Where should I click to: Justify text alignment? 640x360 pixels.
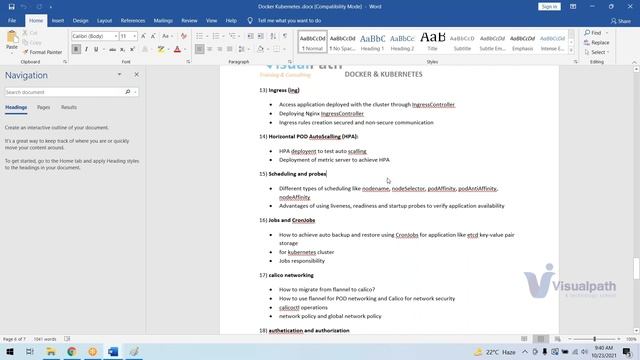tap(229, 49)
